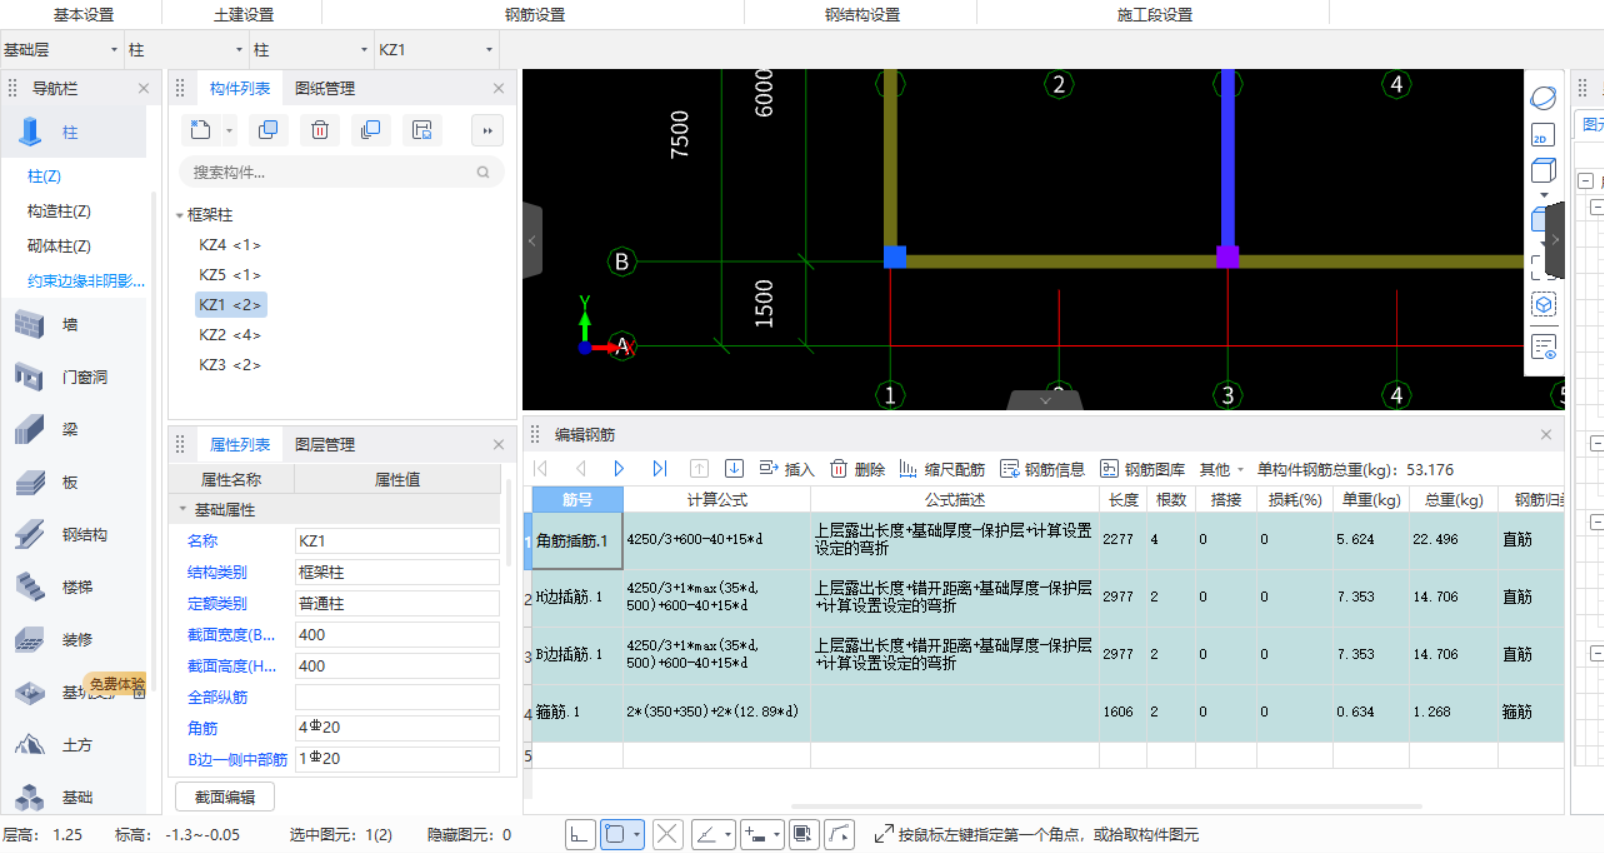1604x853 pixels.
Task: Switch to 图层管理 tab
Action: pyautogui.click(x=325, y=444)
